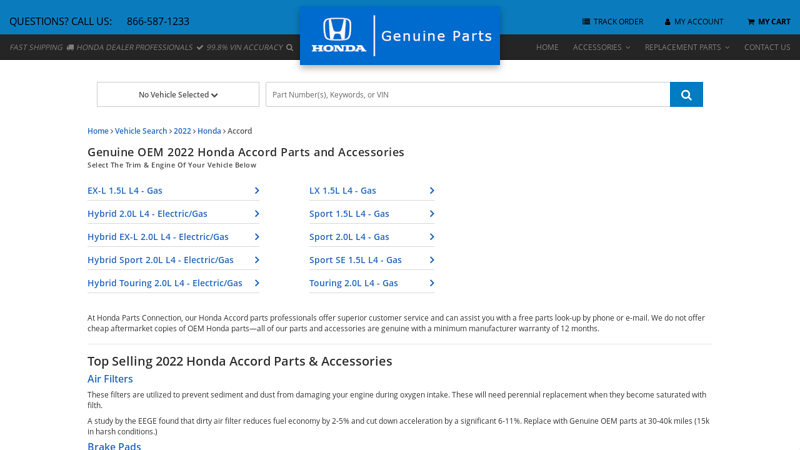Select Sport 2.0L L4 - Gas trim
Image resolution: width=800 pixels, height=450 pixels.
[349, 237]
